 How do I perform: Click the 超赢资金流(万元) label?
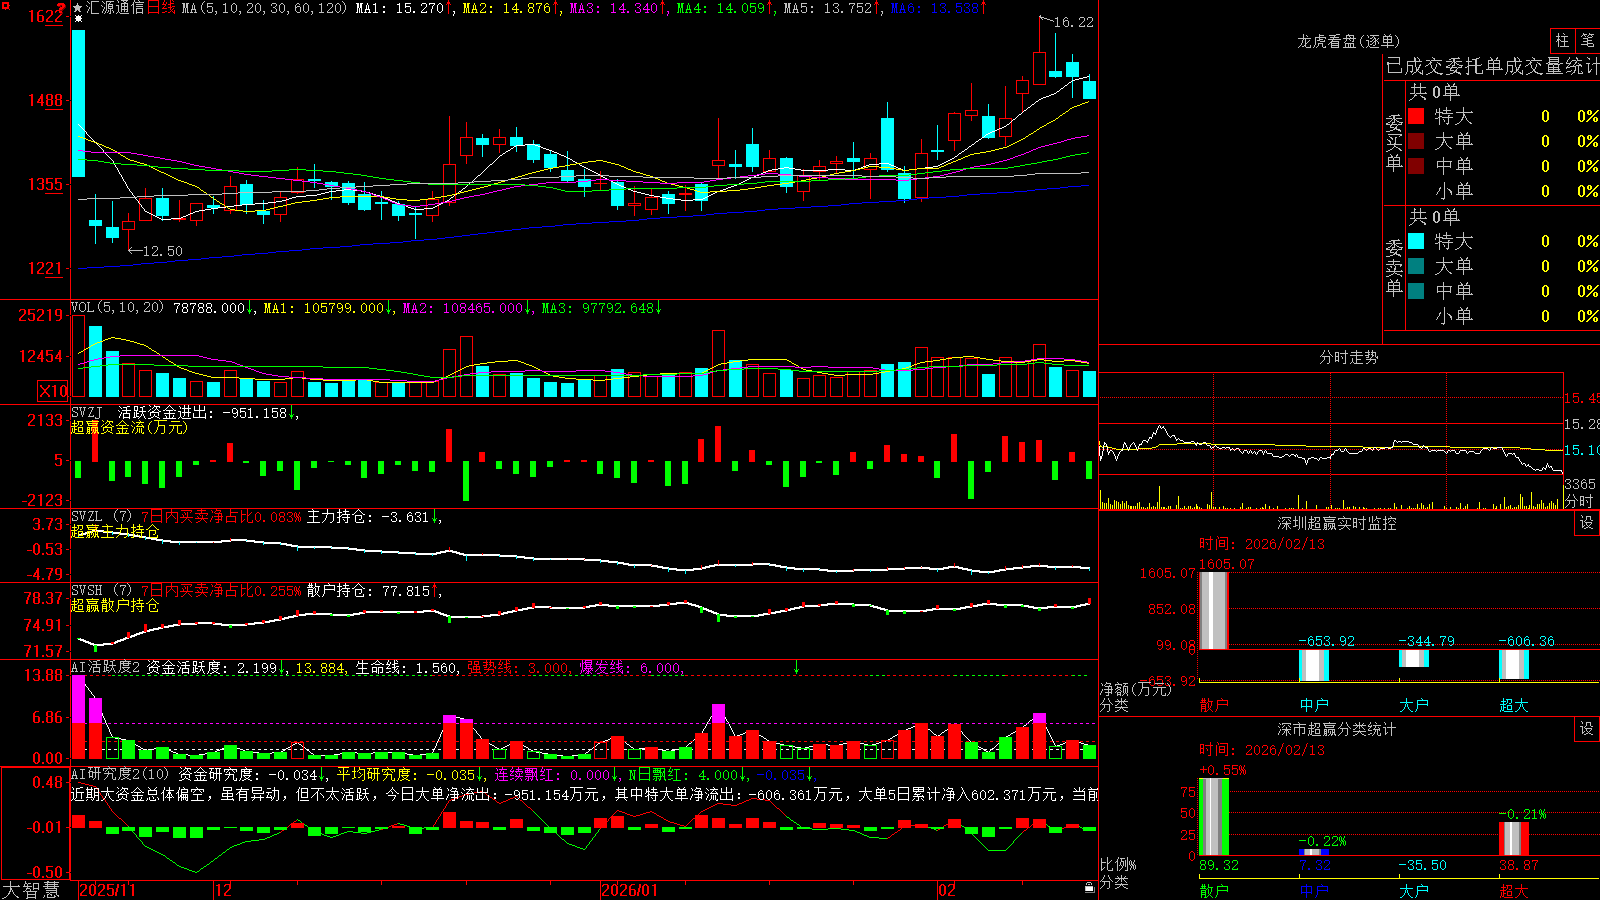point(129,427)
